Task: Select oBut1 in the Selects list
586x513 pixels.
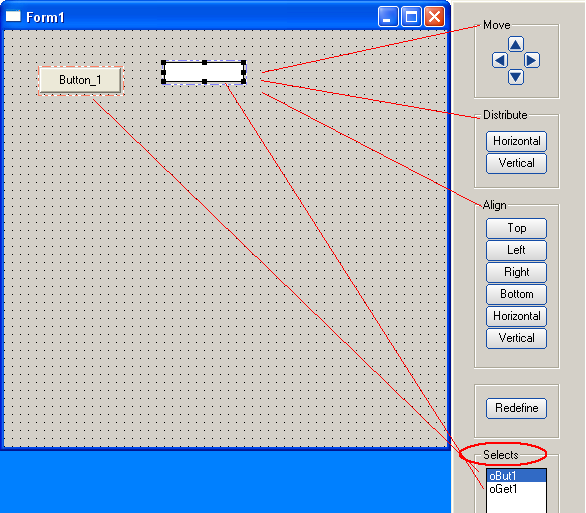Action: coord(516,476)
